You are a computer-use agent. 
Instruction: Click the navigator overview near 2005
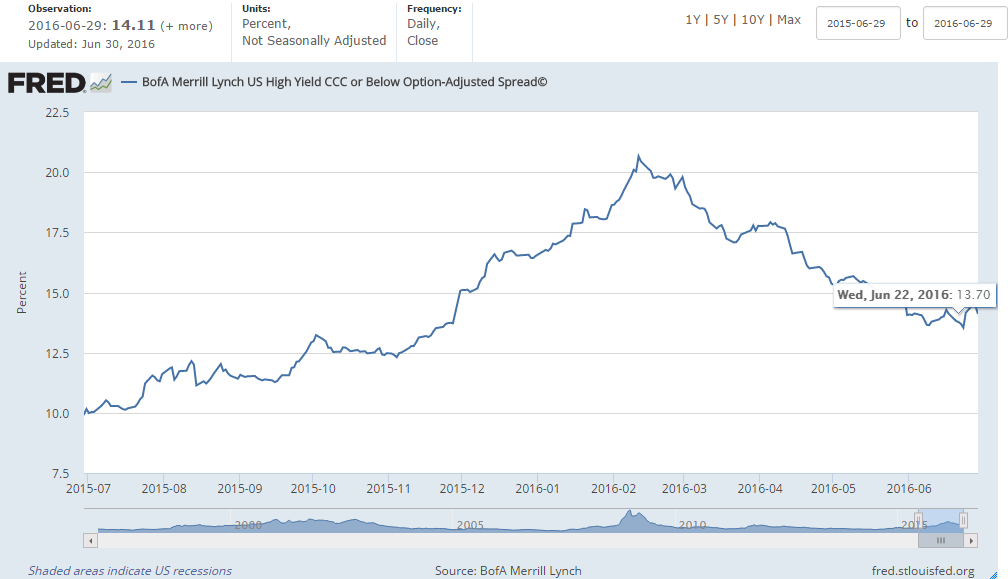click(x=470, y=525)
